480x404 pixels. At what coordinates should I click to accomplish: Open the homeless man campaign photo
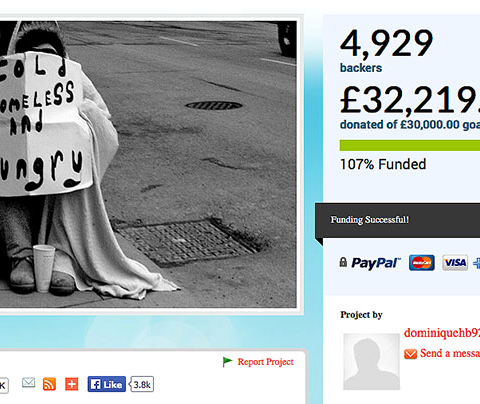(x=148, y=164)
